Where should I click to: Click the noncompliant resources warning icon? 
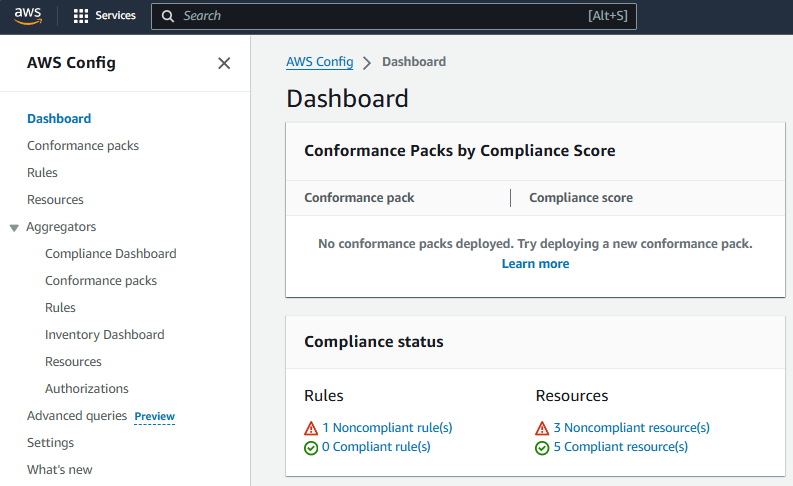click(x=542, y=428)
